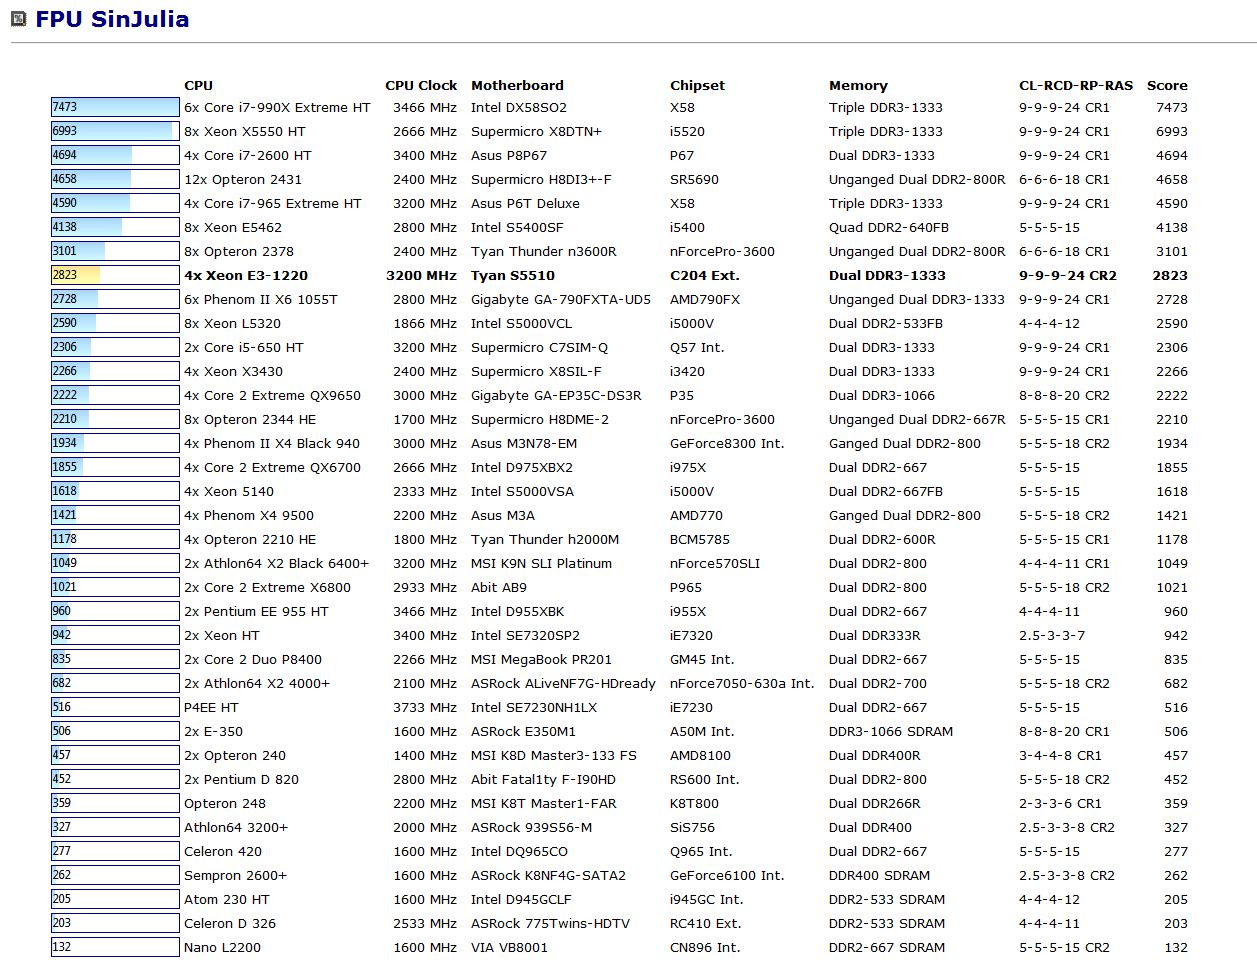Screen dimensions: 1257x963
Task: Click the 4x Phenom II X4 Black 940 entry
Action: point(272,443)
